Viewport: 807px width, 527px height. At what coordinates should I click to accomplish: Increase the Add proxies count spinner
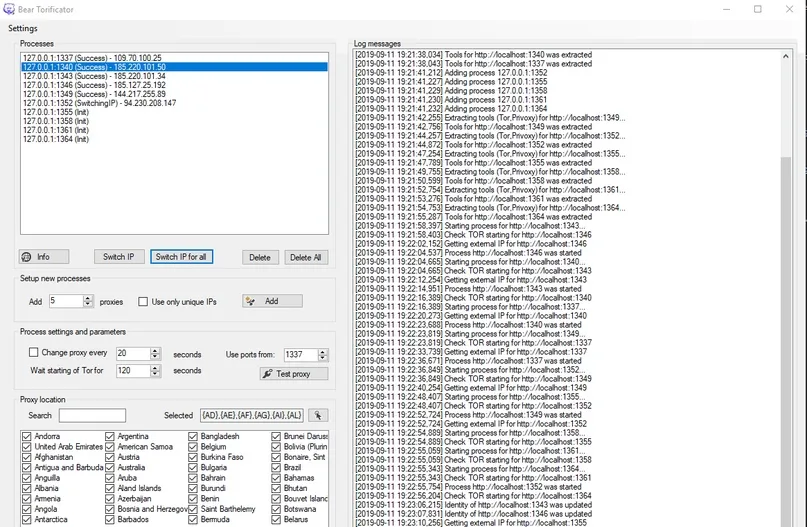click(x=88, y=297)
